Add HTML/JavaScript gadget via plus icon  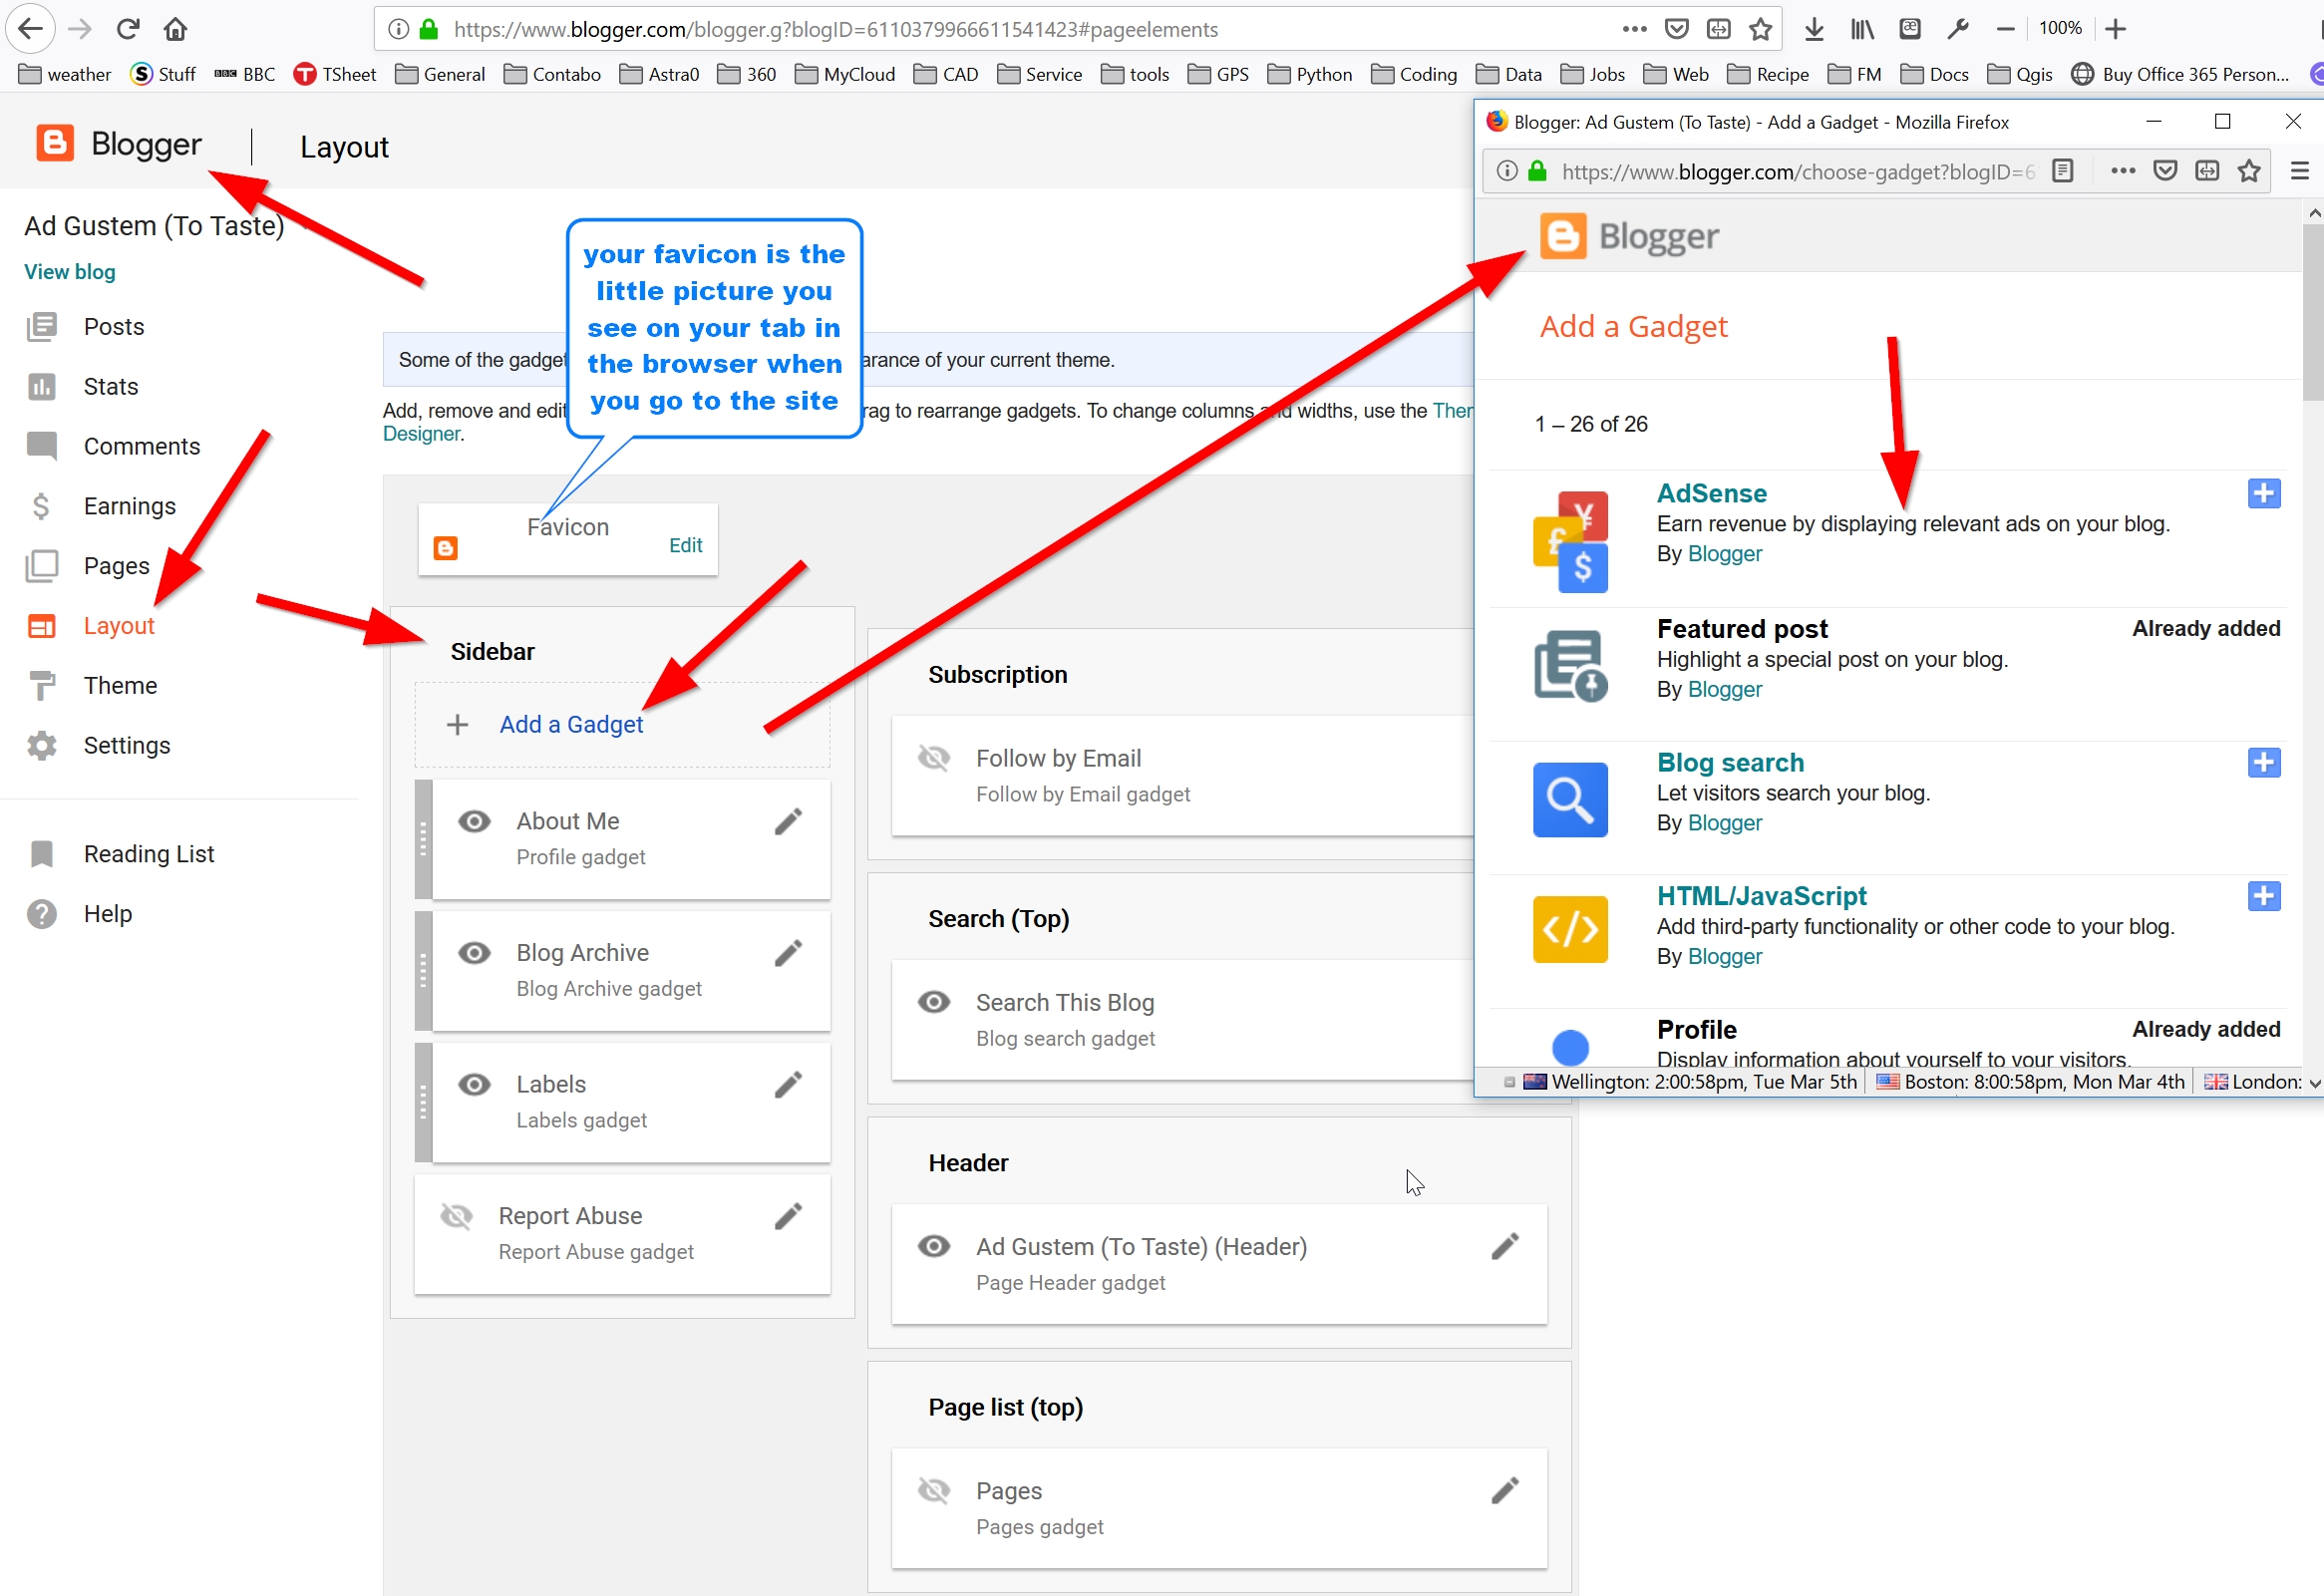(2264, 896)
